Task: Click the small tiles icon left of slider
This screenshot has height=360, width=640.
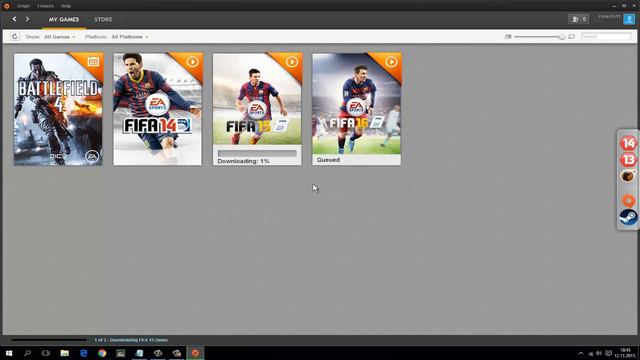Action: (508, 36)
